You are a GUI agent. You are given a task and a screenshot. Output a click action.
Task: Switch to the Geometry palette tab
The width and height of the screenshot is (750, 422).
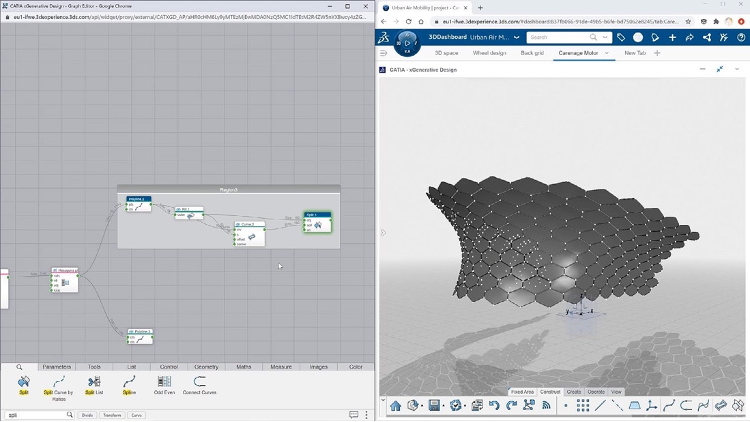pyautogui.click(x=206, y=367)
